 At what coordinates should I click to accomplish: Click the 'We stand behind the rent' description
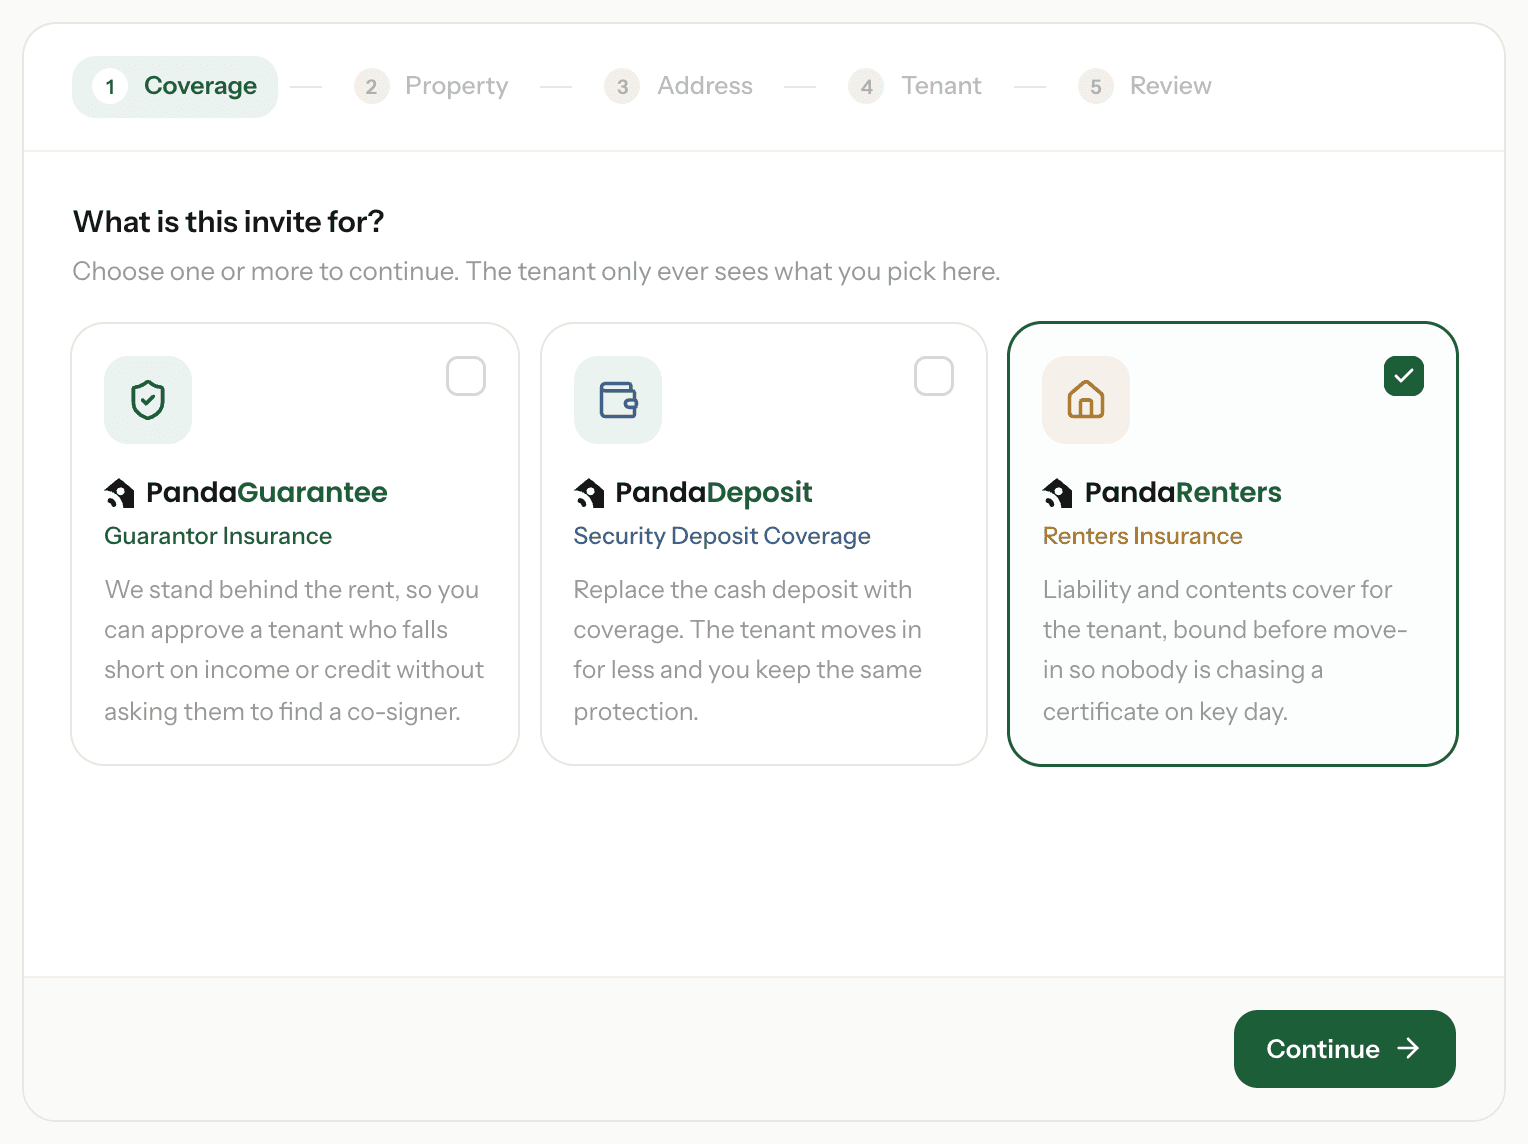(x=294, y=650)
